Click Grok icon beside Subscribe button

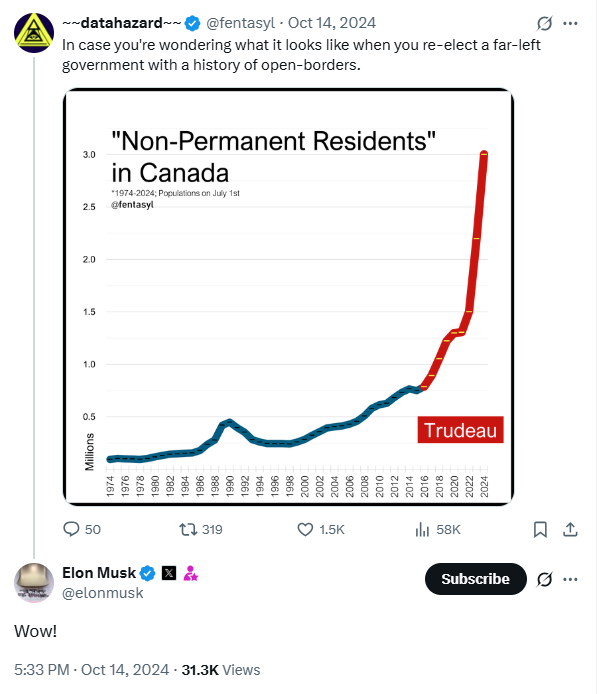545,578
